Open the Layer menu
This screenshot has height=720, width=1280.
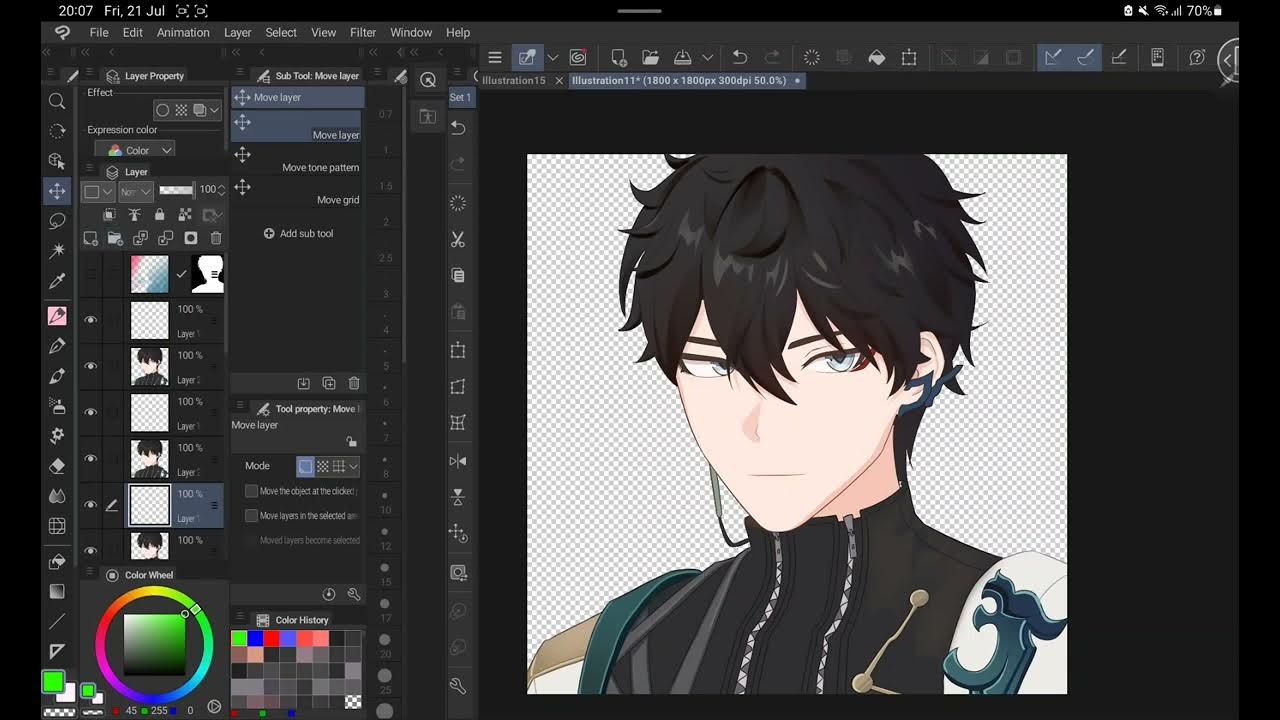coord(238,32)
